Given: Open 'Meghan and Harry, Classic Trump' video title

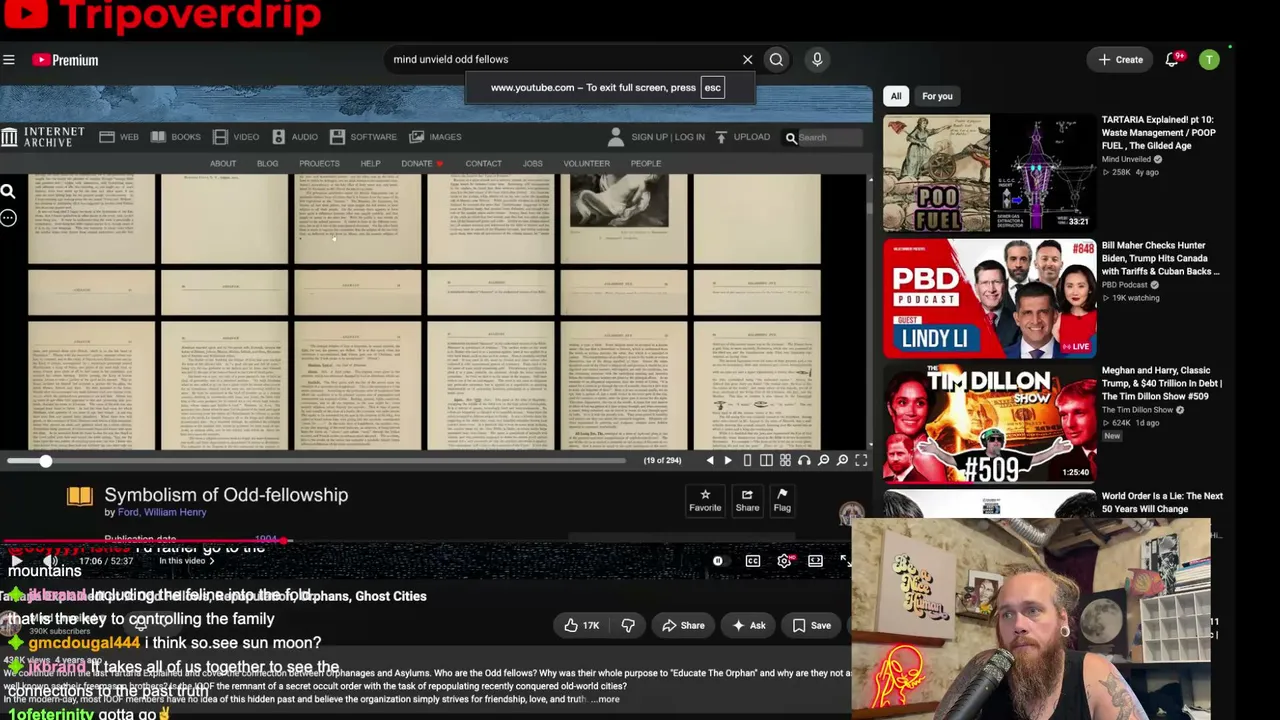Looking at the screenshot, I should tap(1161, 383).
